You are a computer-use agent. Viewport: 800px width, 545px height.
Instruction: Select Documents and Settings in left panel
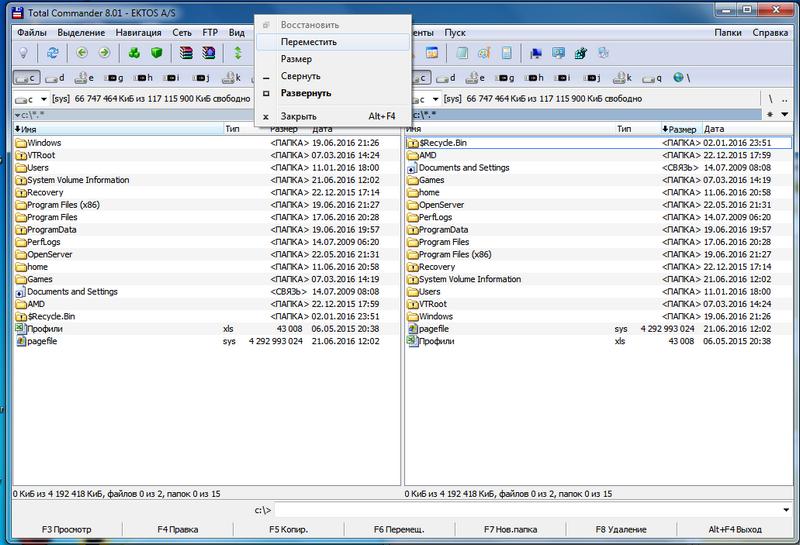[206, 291]
